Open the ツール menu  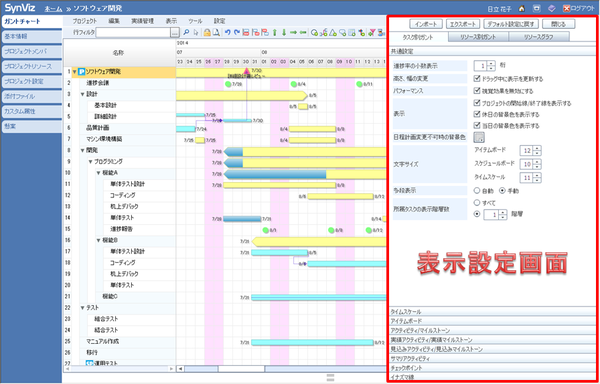point(195,21)
